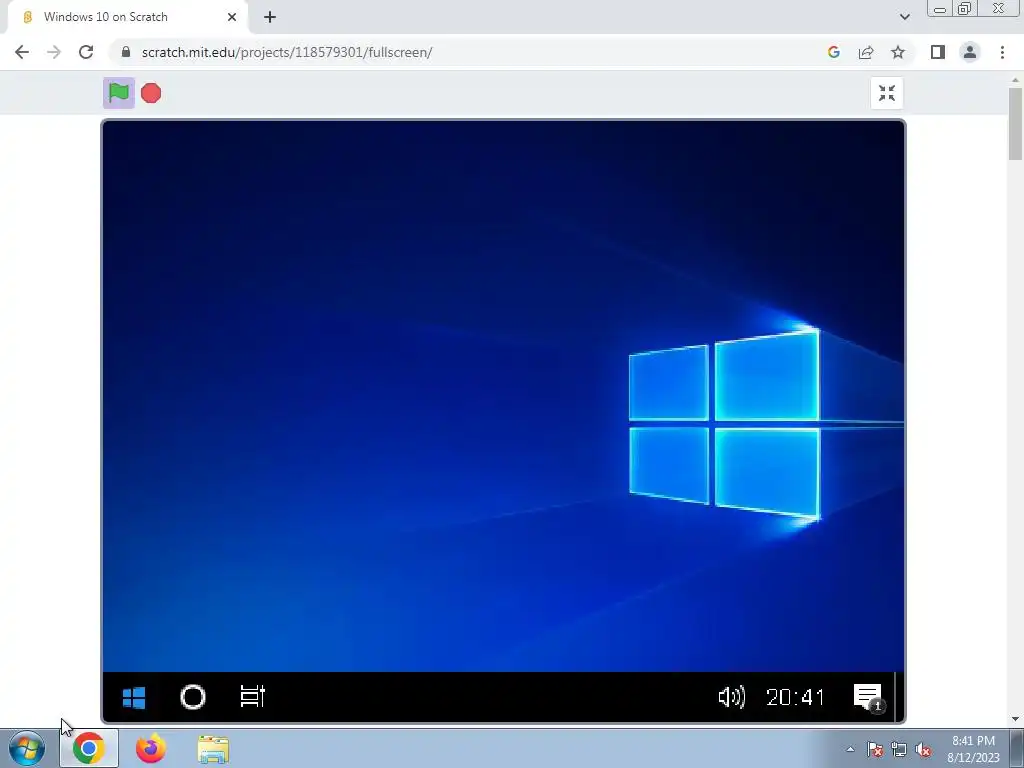1024x768 pixels.
Task: Exit fullscreen mode of the Scratch player
Action: (x=887, y=93)
